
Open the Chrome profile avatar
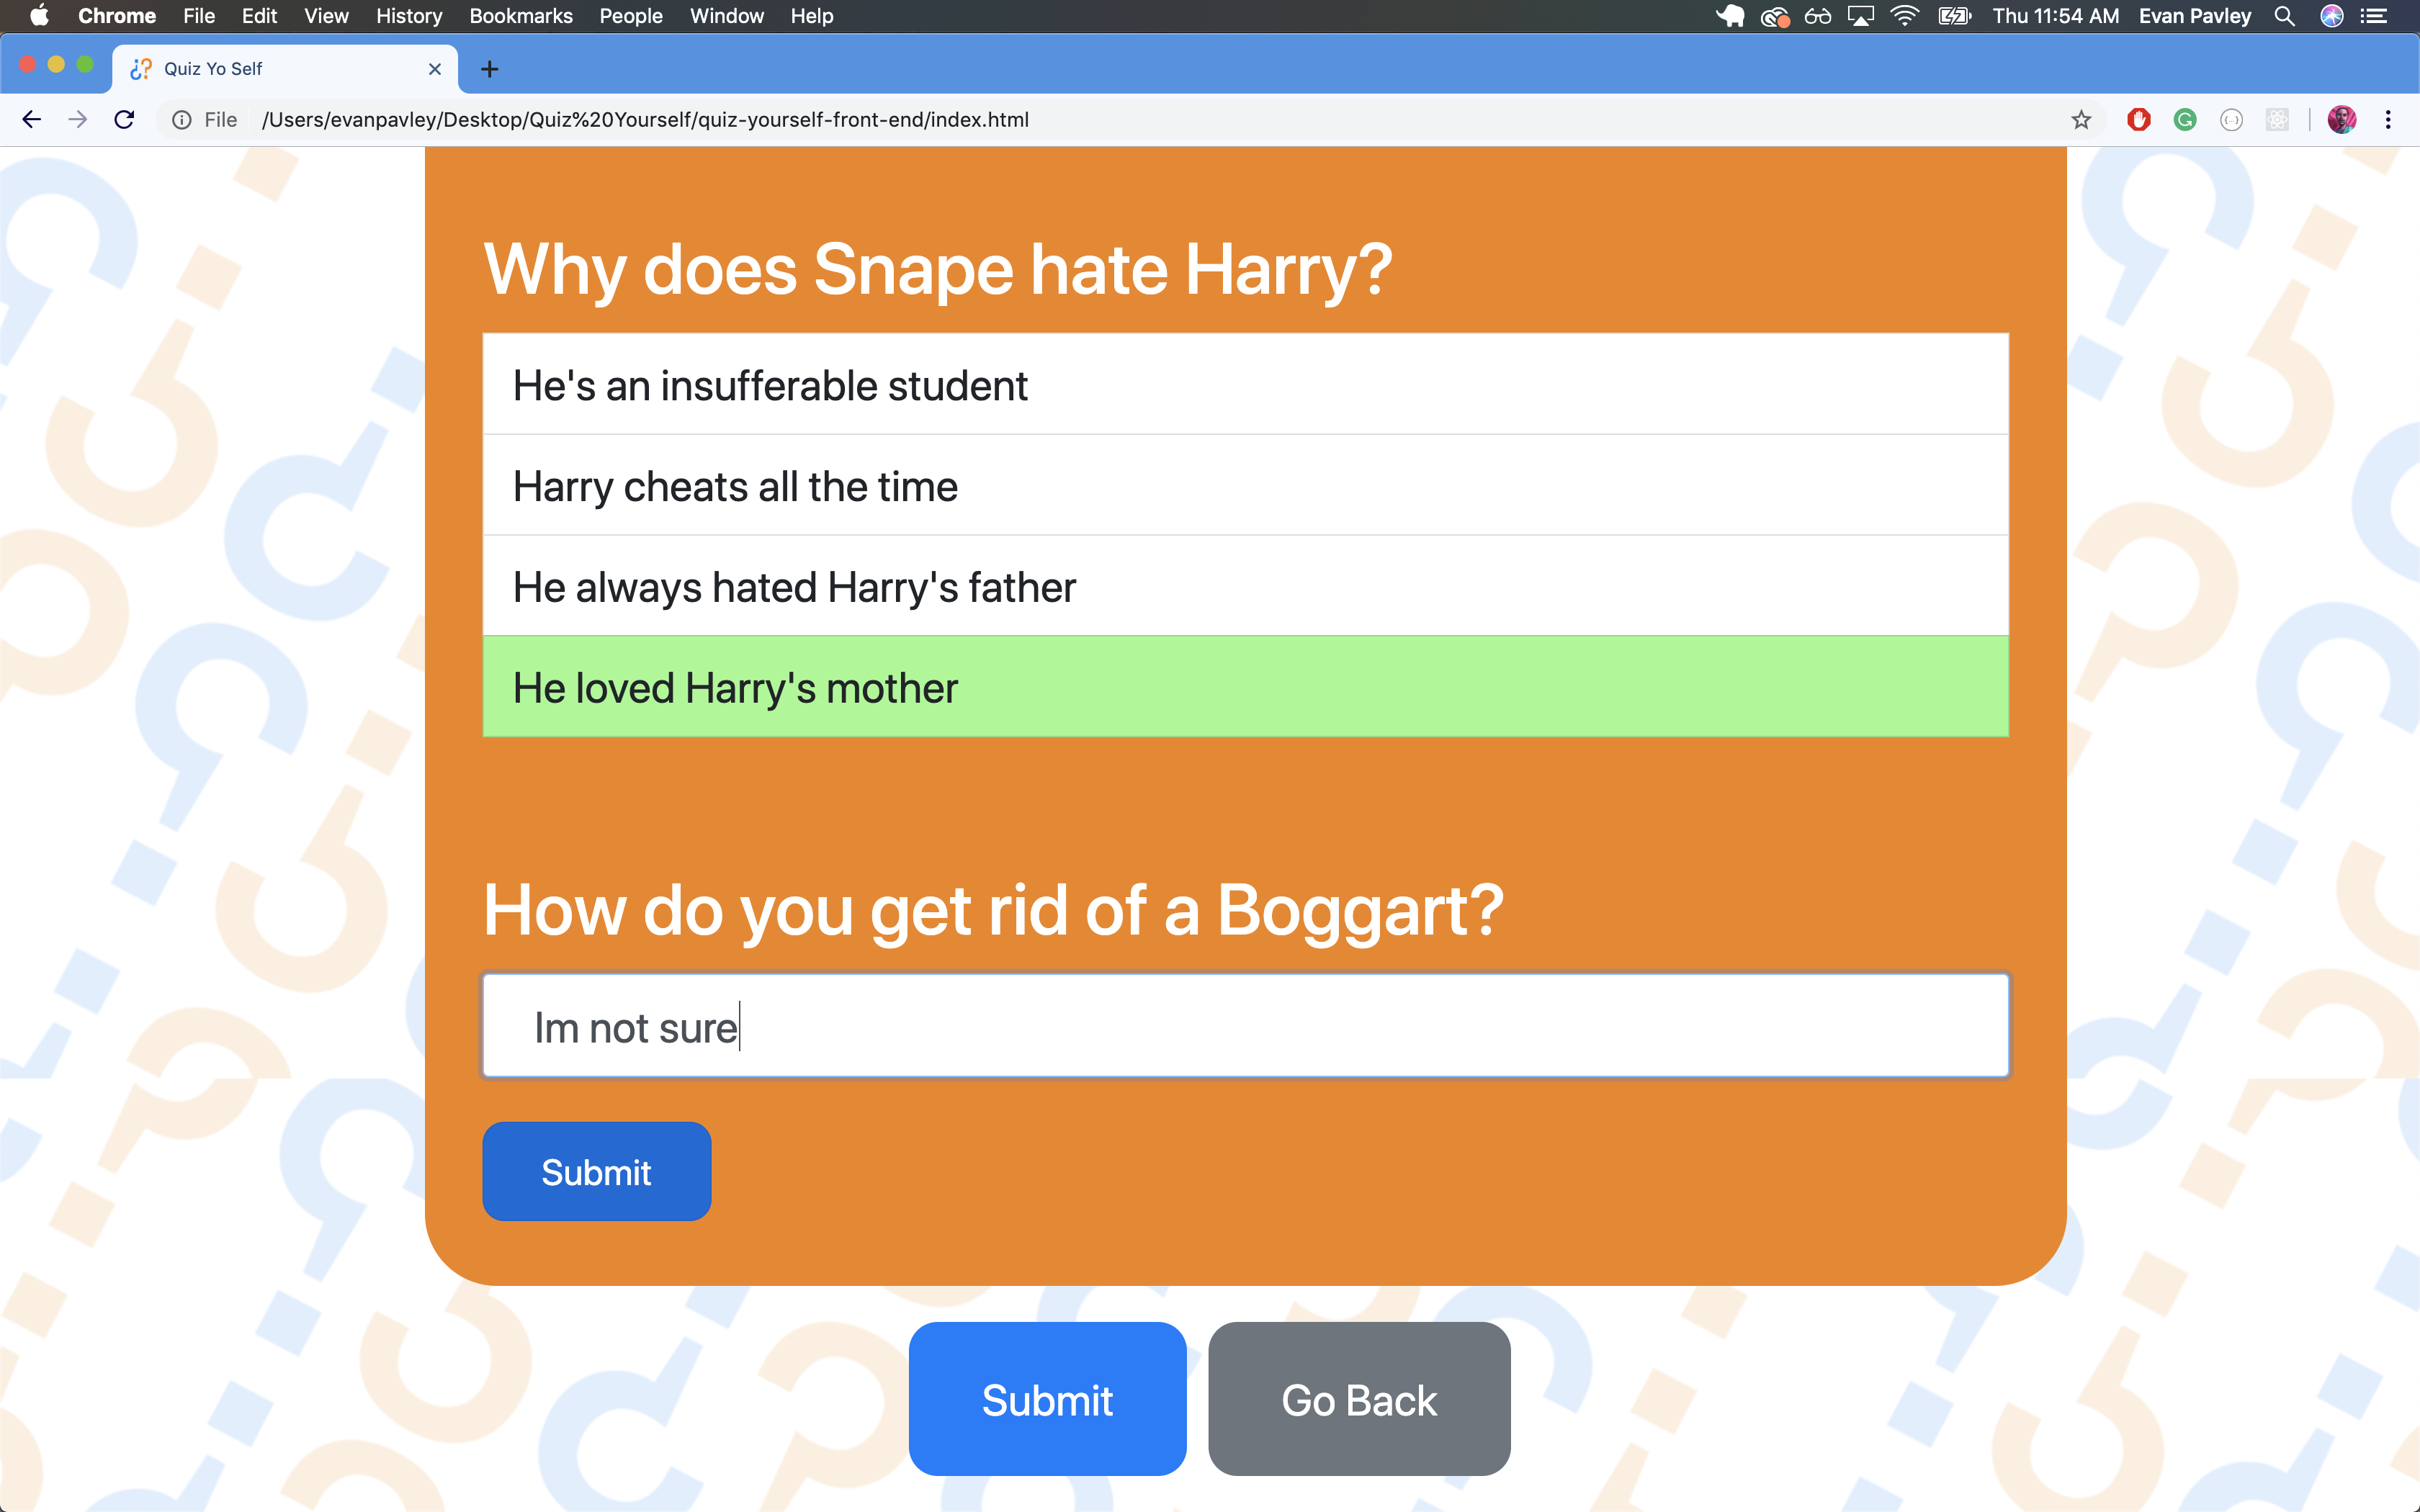[2342, 120]
